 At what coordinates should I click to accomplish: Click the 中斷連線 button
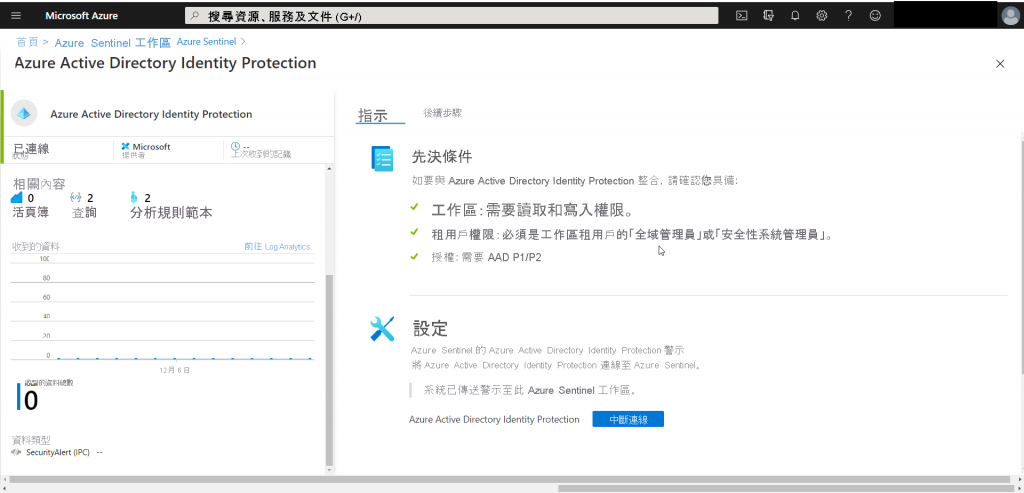pyautogui.click(x=628, y=419)
